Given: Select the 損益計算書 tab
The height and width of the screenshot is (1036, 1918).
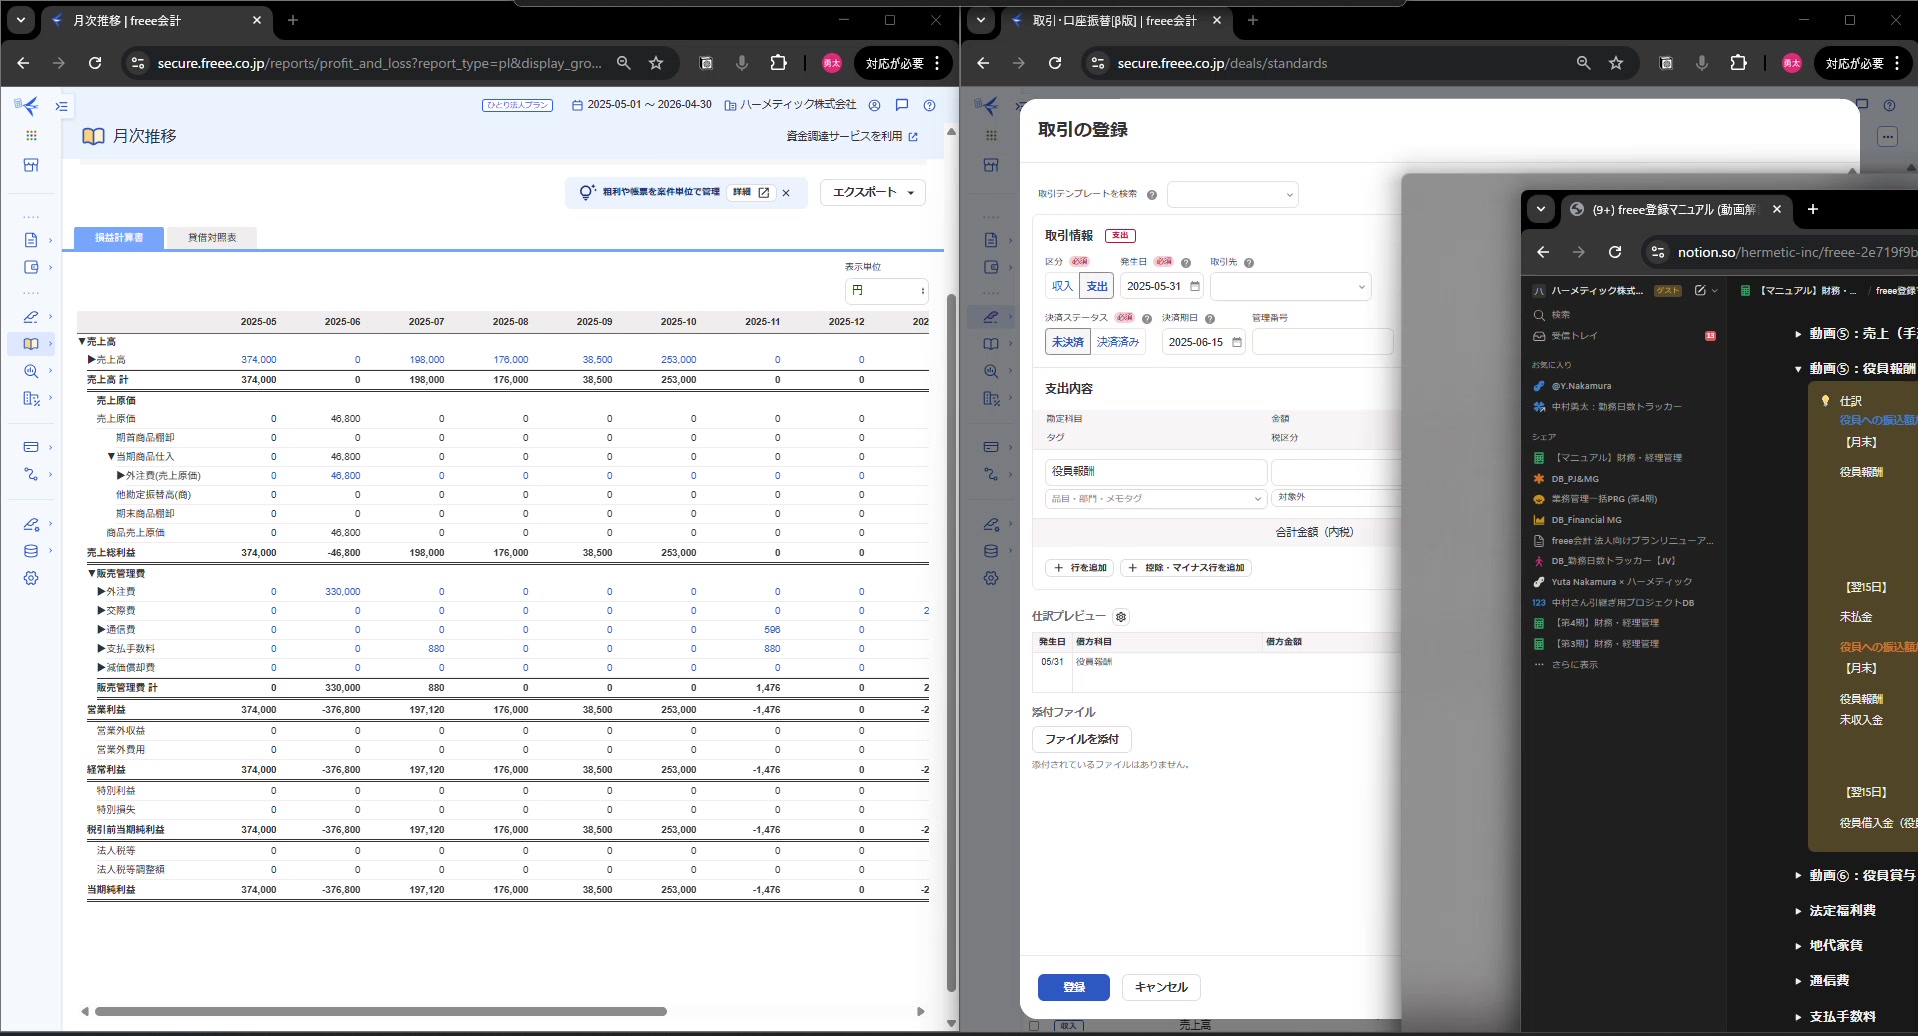Looking at the screenshot, I should click(x=119, y=238).
